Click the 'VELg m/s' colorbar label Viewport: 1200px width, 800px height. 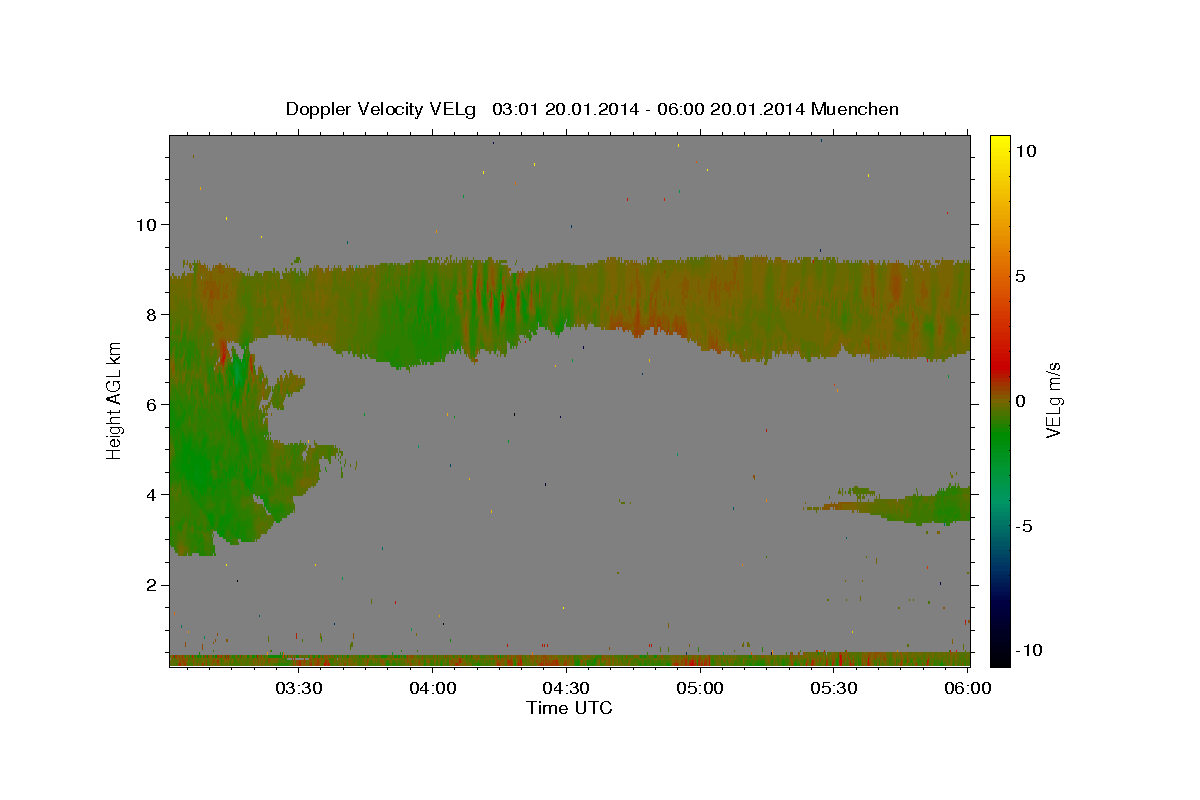coord(1053,401)
